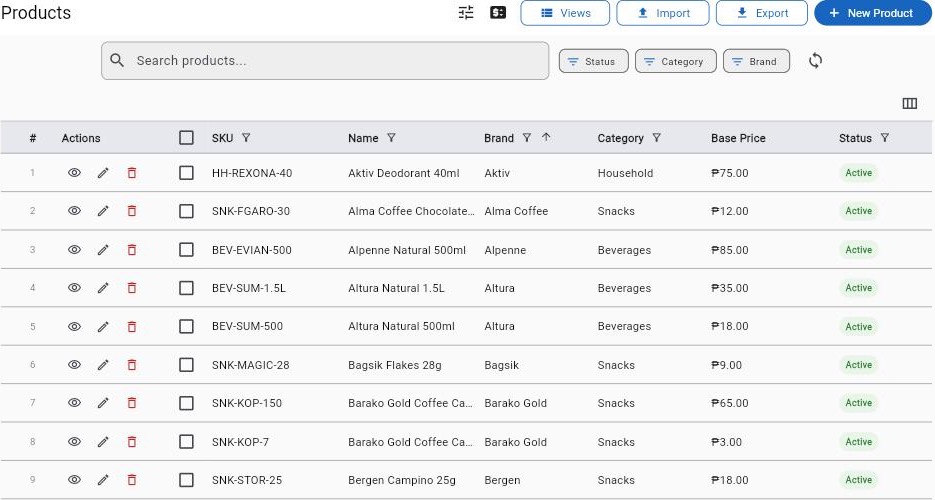Check the BEV-EVIAN-500 row checkbox

pyautogui.click(x=186, y=250)
